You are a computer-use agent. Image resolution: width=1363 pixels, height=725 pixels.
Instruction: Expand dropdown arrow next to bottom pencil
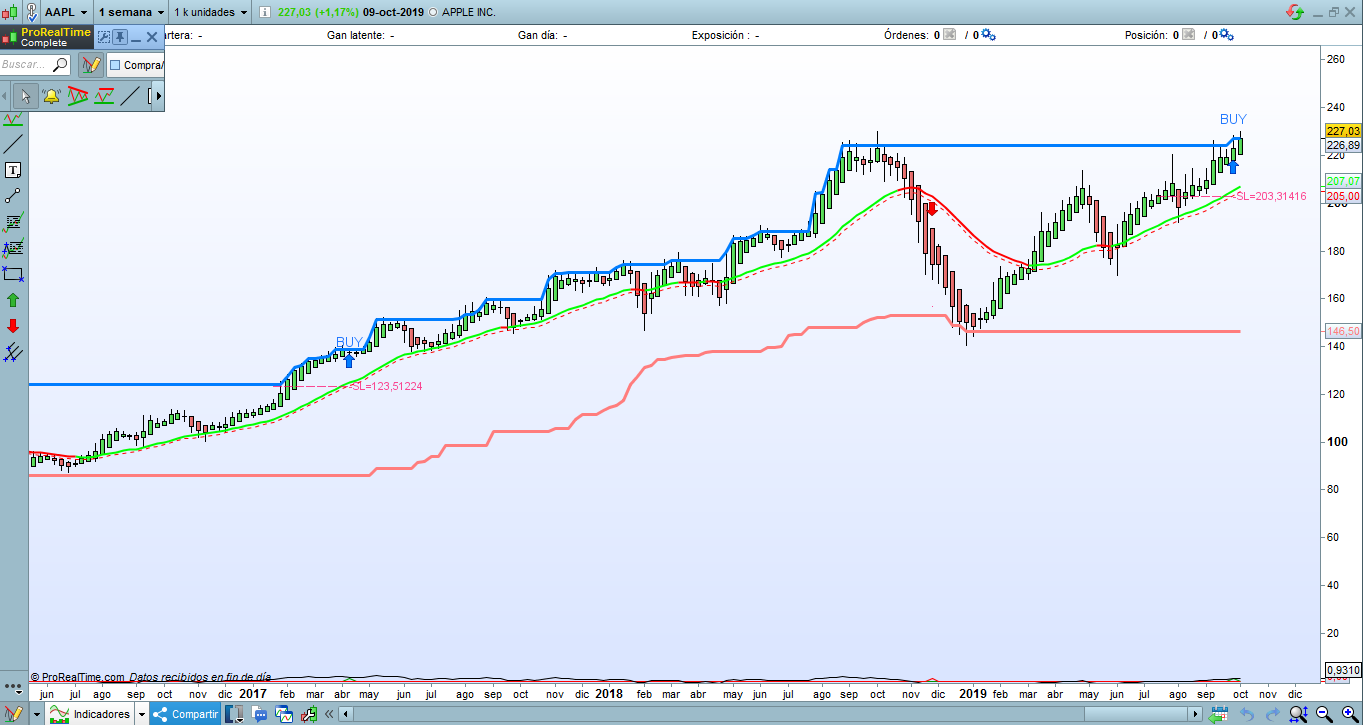pos(37,714)
